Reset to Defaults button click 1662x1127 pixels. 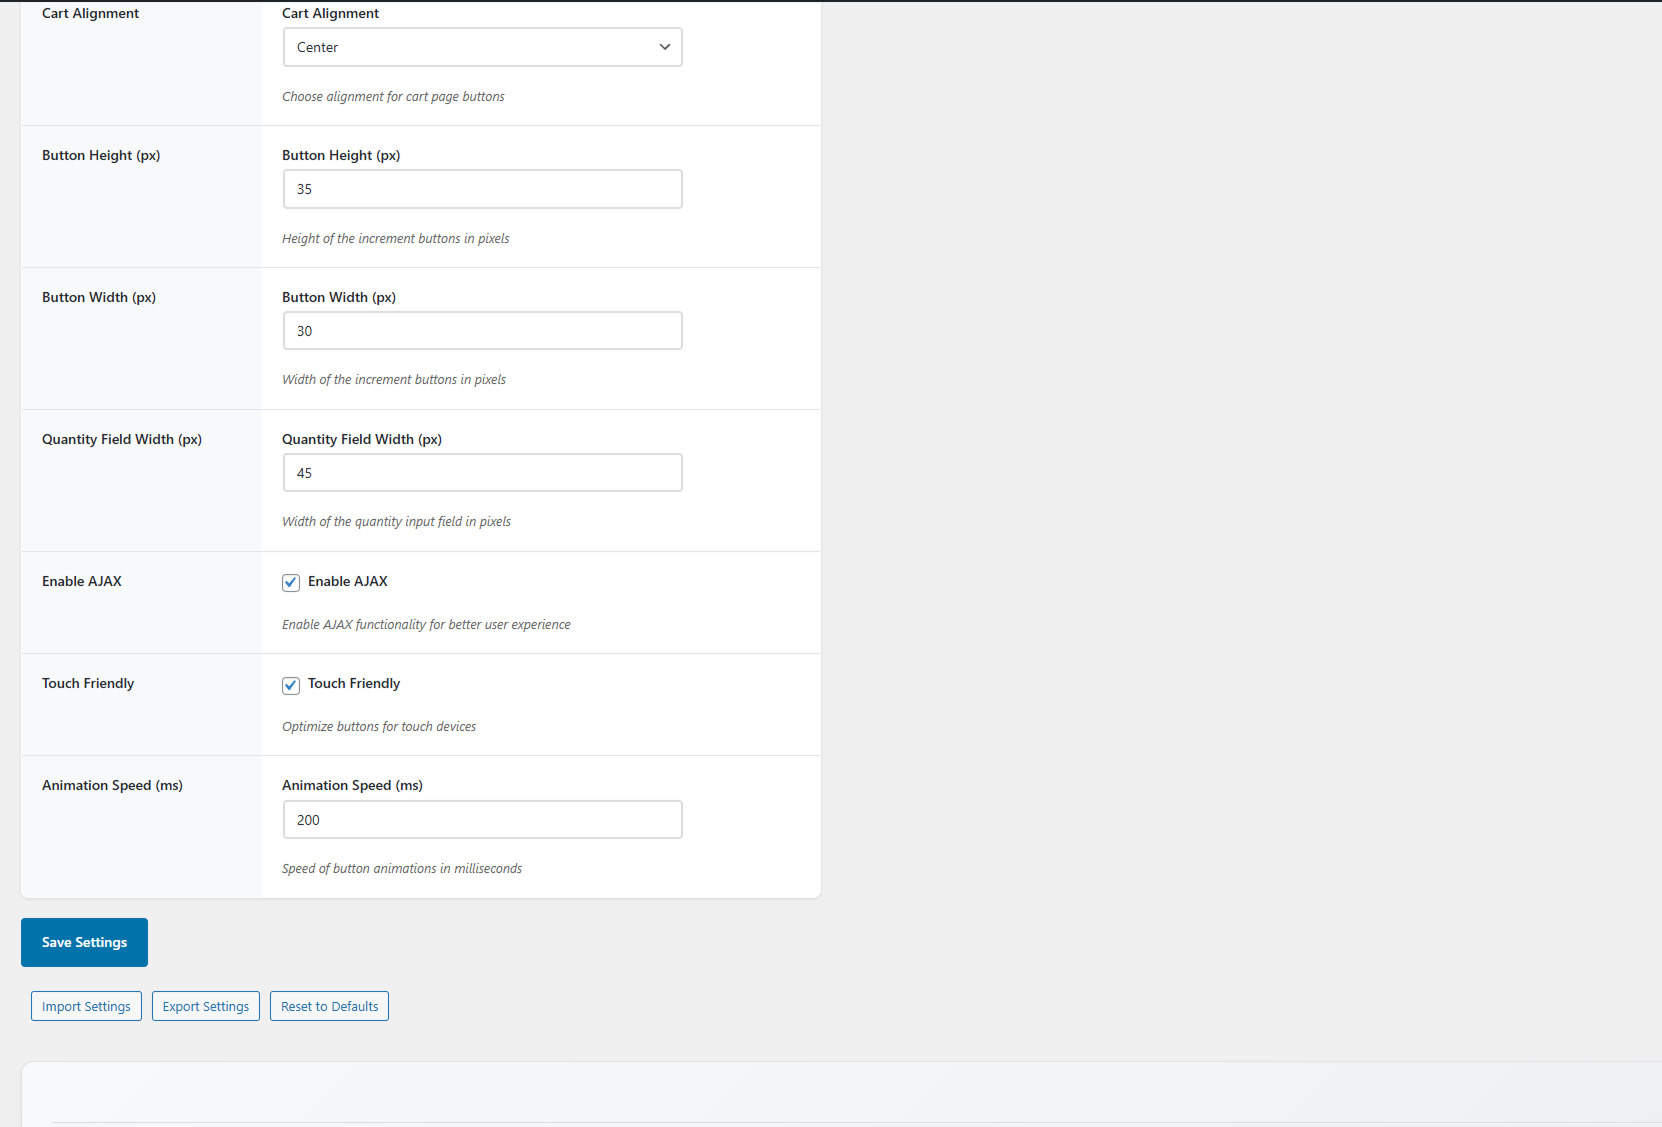329,1006
